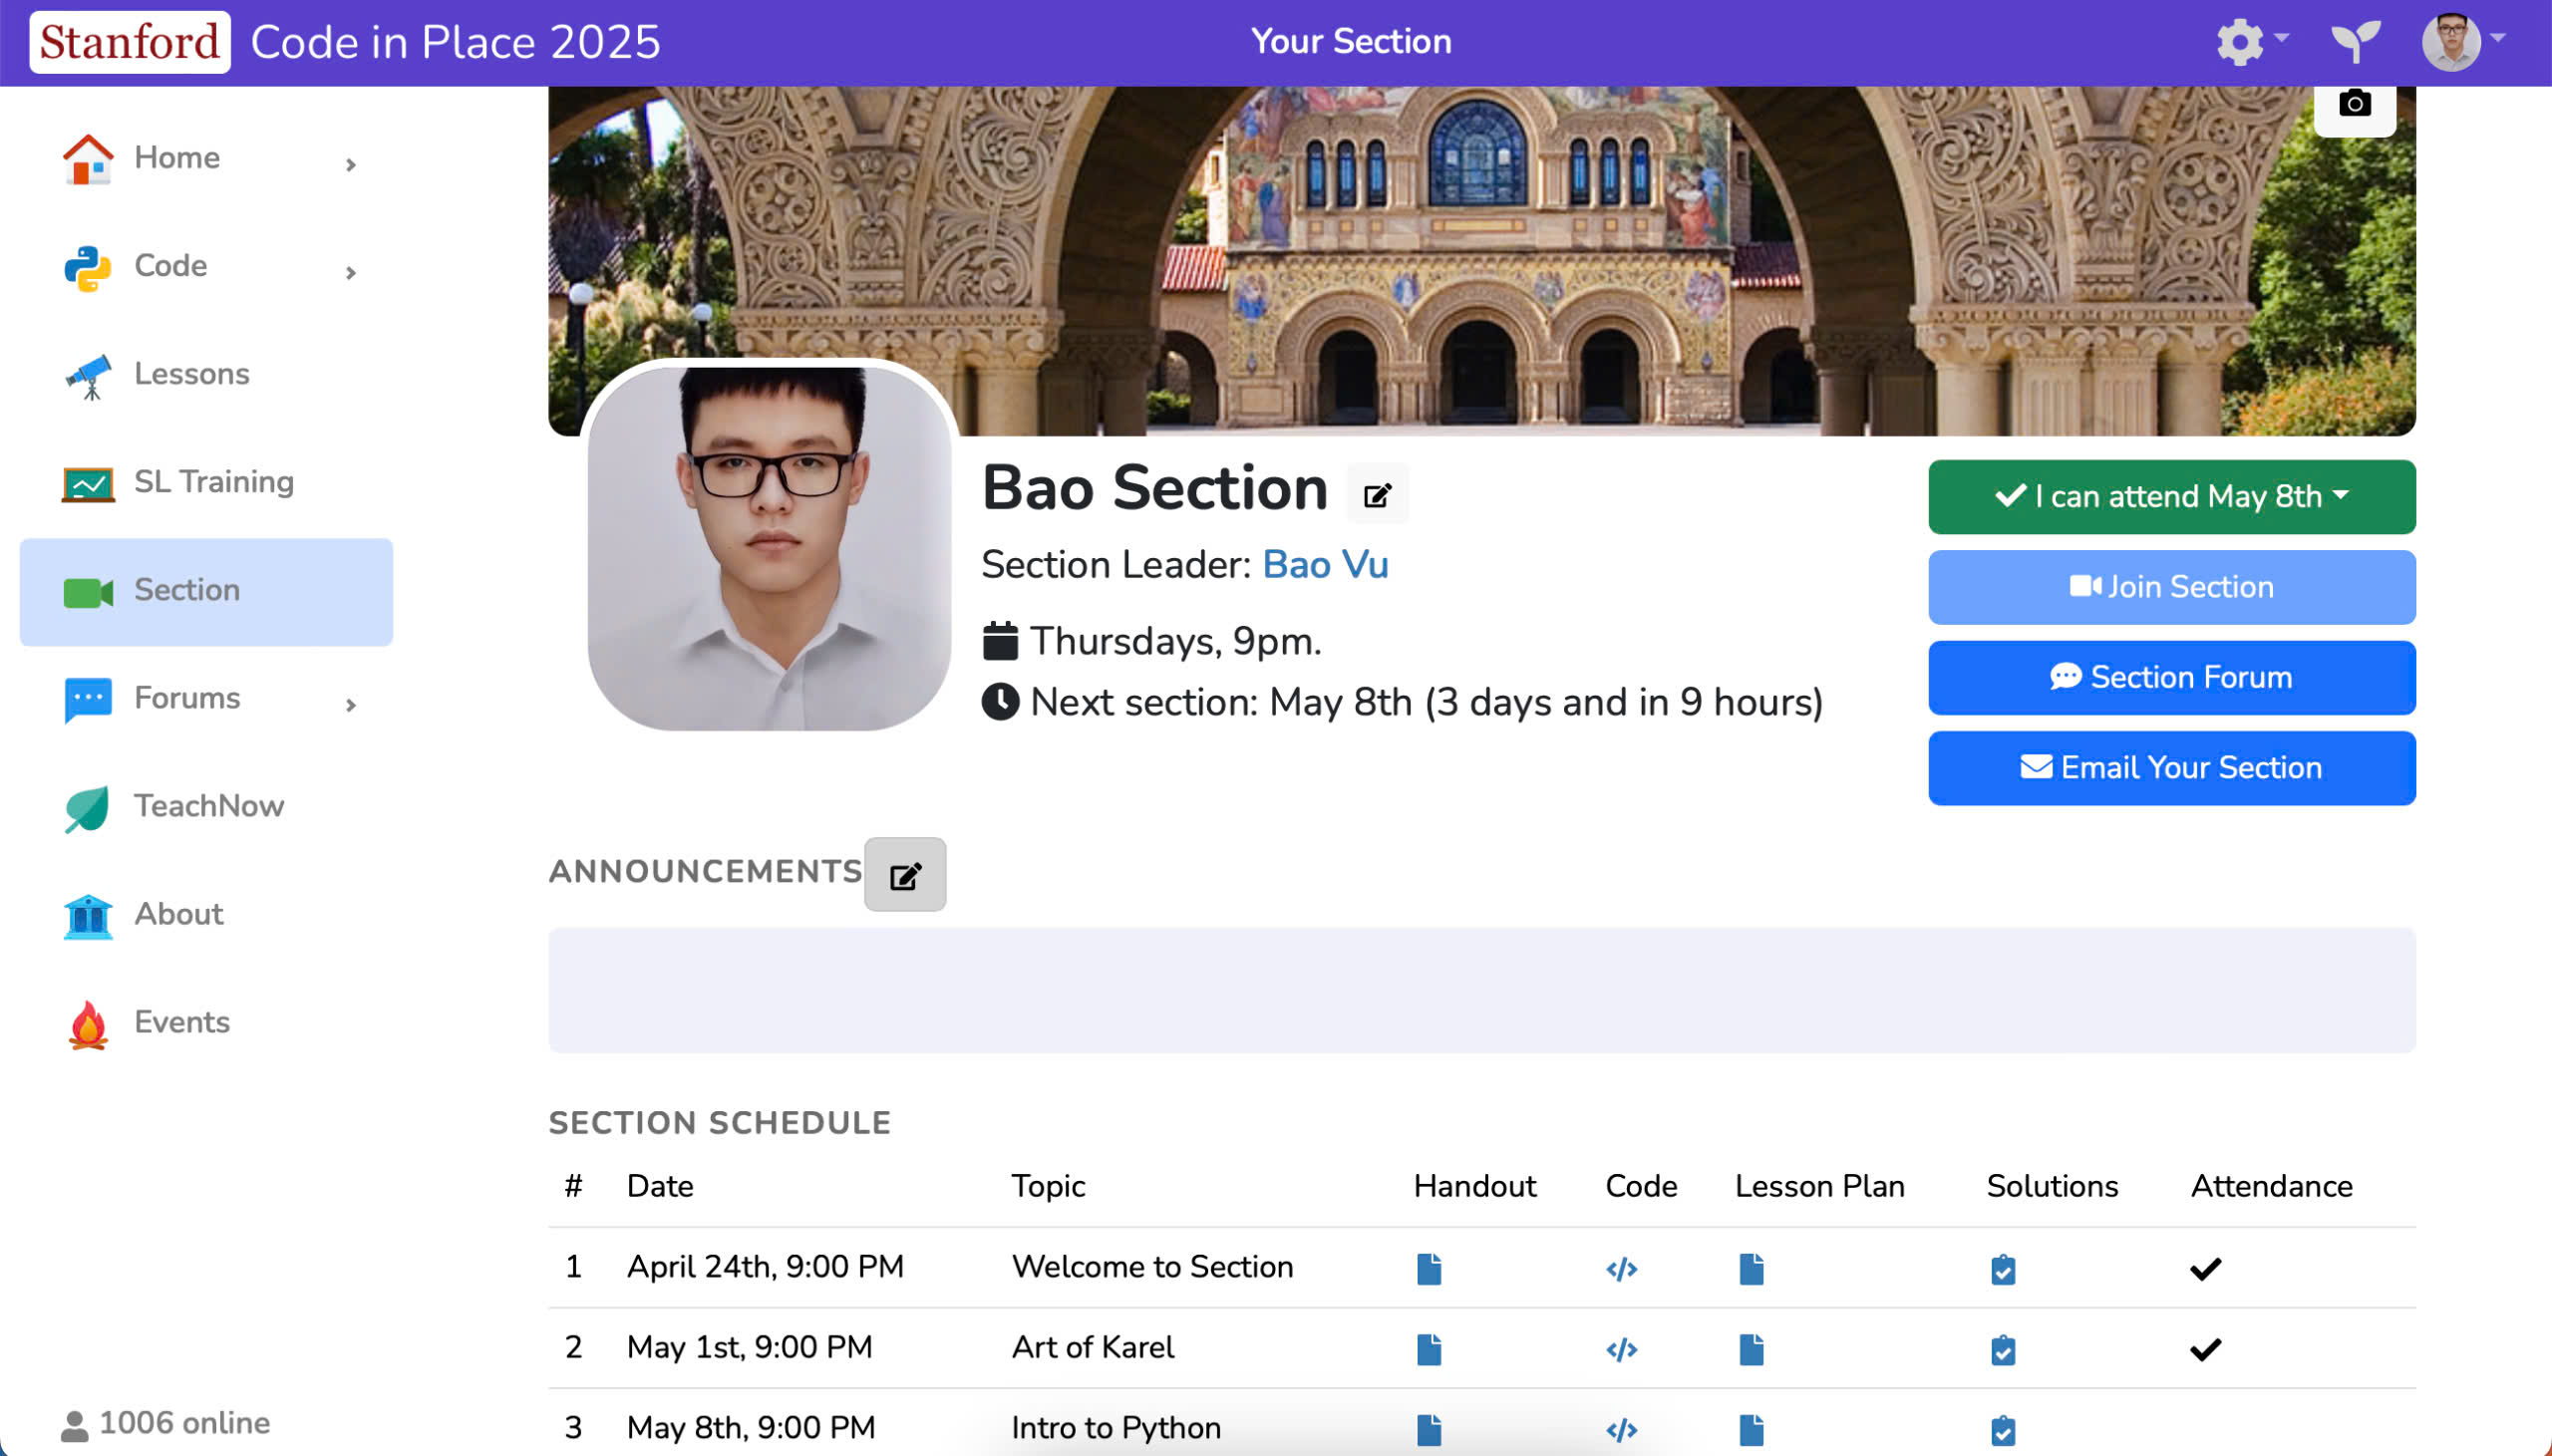Click the Email Your Section button
The height and width of the screenshot is (1456, 2552).
pyautogui.click(x=2171, y=768)
